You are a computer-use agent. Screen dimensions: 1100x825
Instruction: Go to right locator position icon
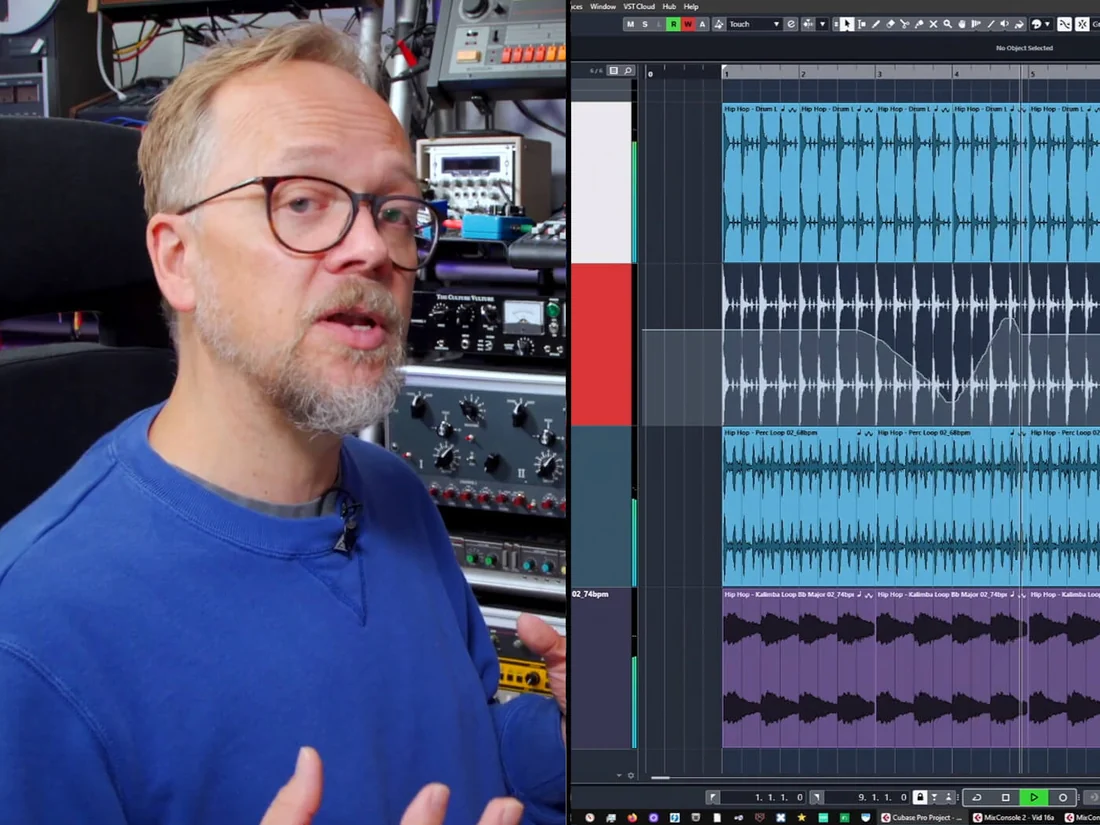click(817, 798)
